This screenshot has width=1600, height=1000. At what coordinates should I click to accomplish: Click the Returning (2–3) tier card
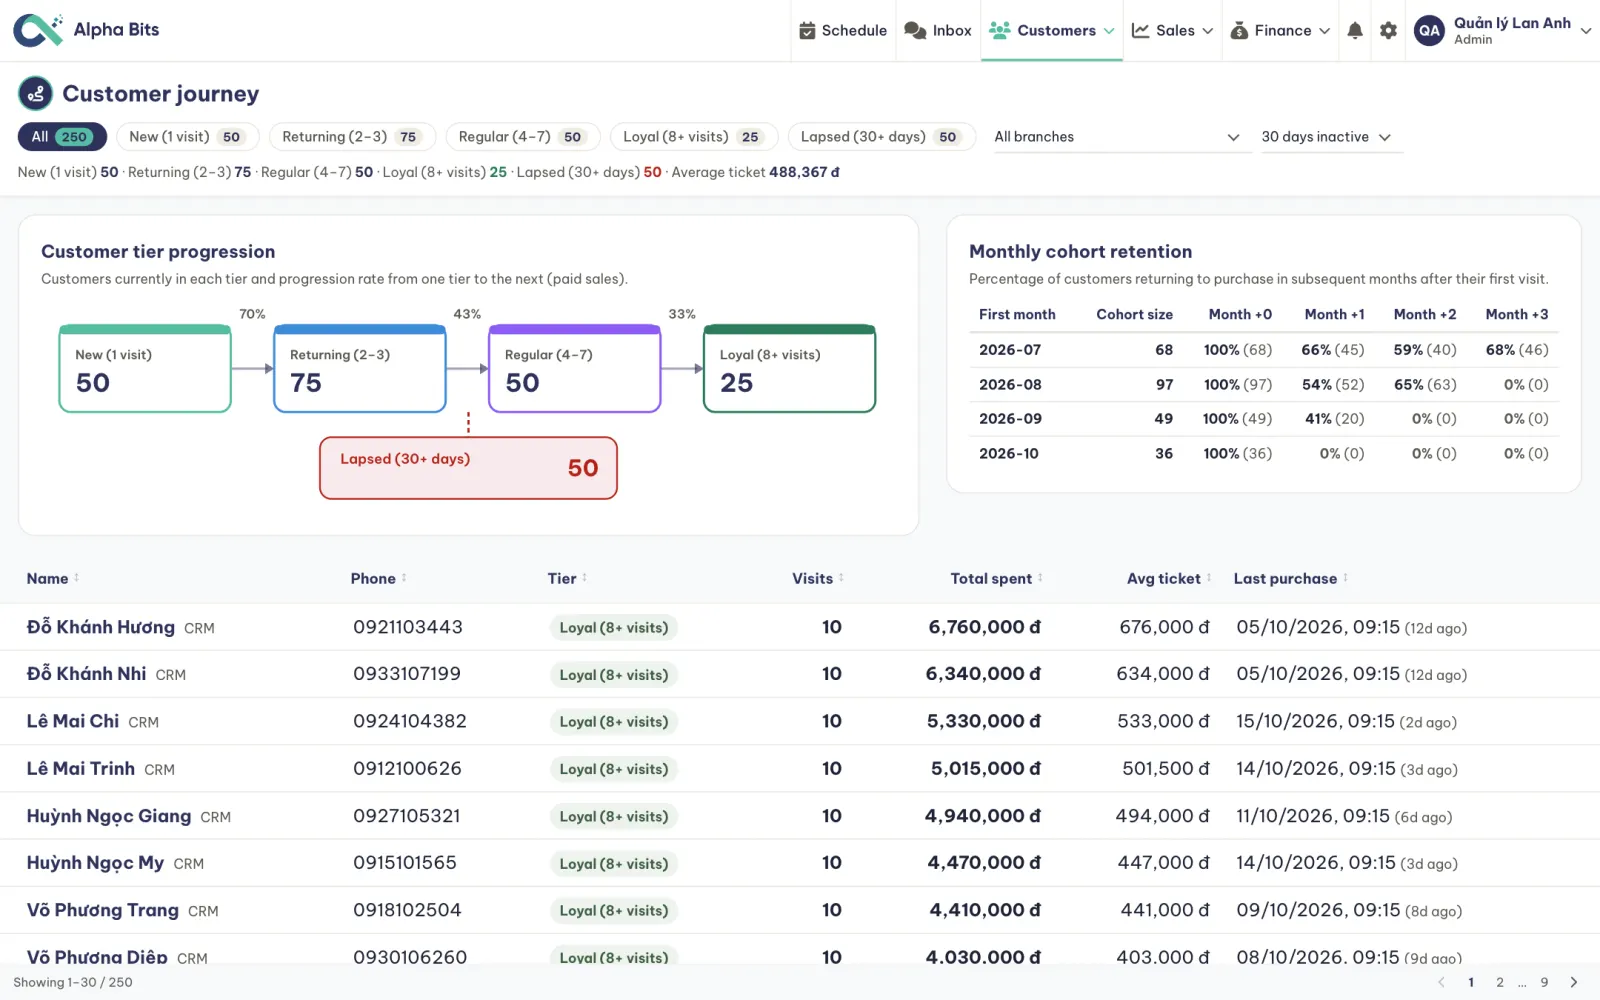click(x=360, y=369)
